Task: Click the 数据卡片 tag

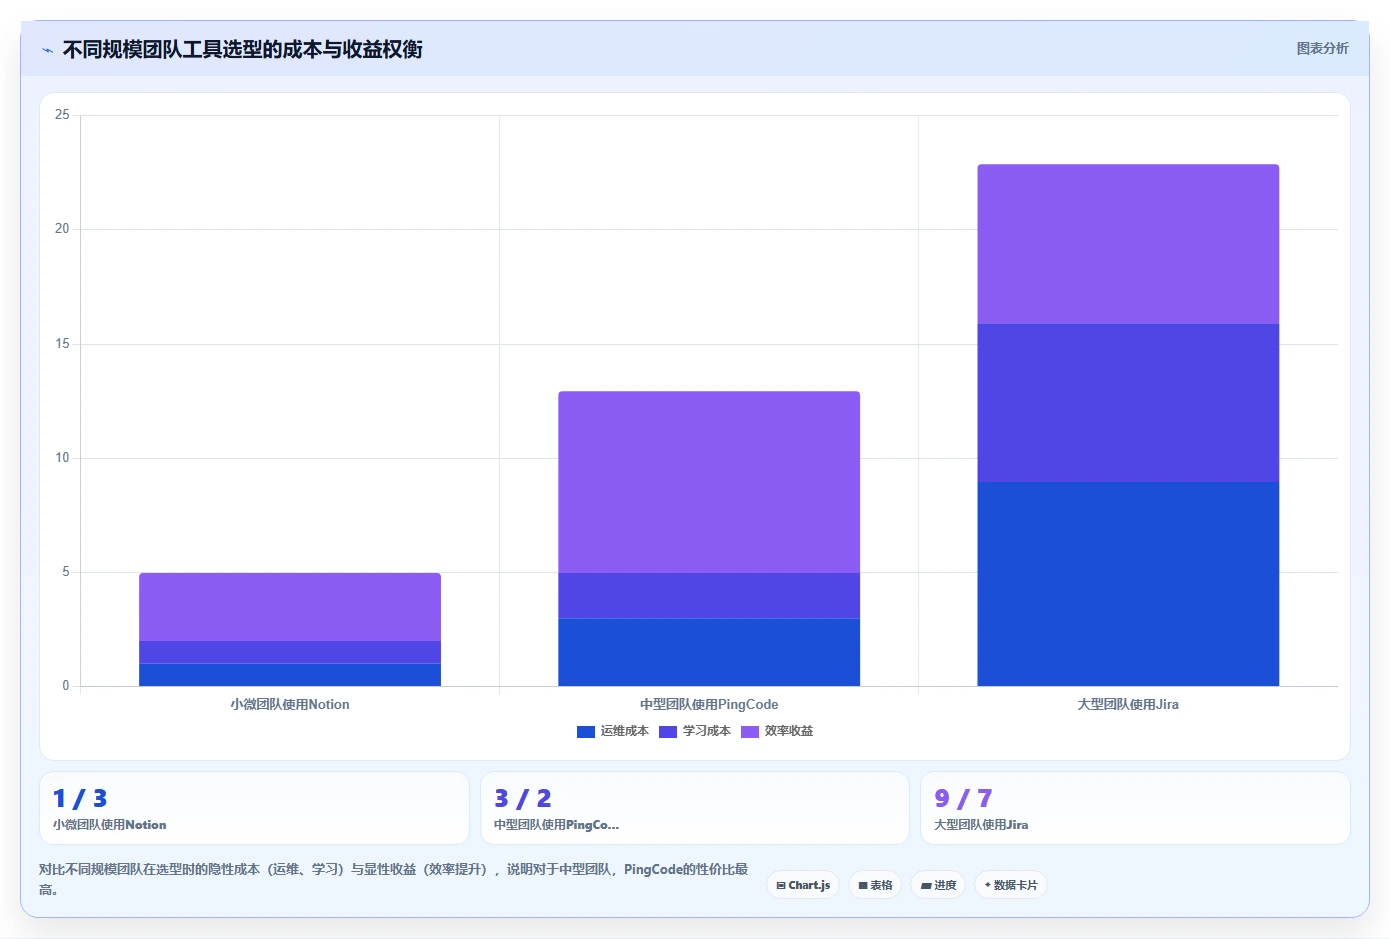Action: pos(1011,885)
